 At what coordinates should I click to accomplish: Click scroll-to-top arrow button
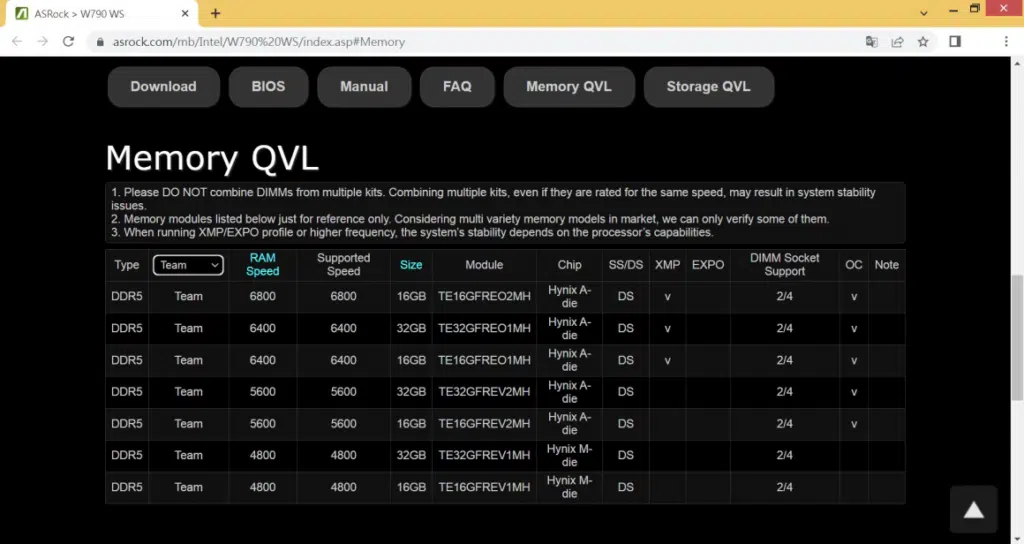tap(973, 510)
